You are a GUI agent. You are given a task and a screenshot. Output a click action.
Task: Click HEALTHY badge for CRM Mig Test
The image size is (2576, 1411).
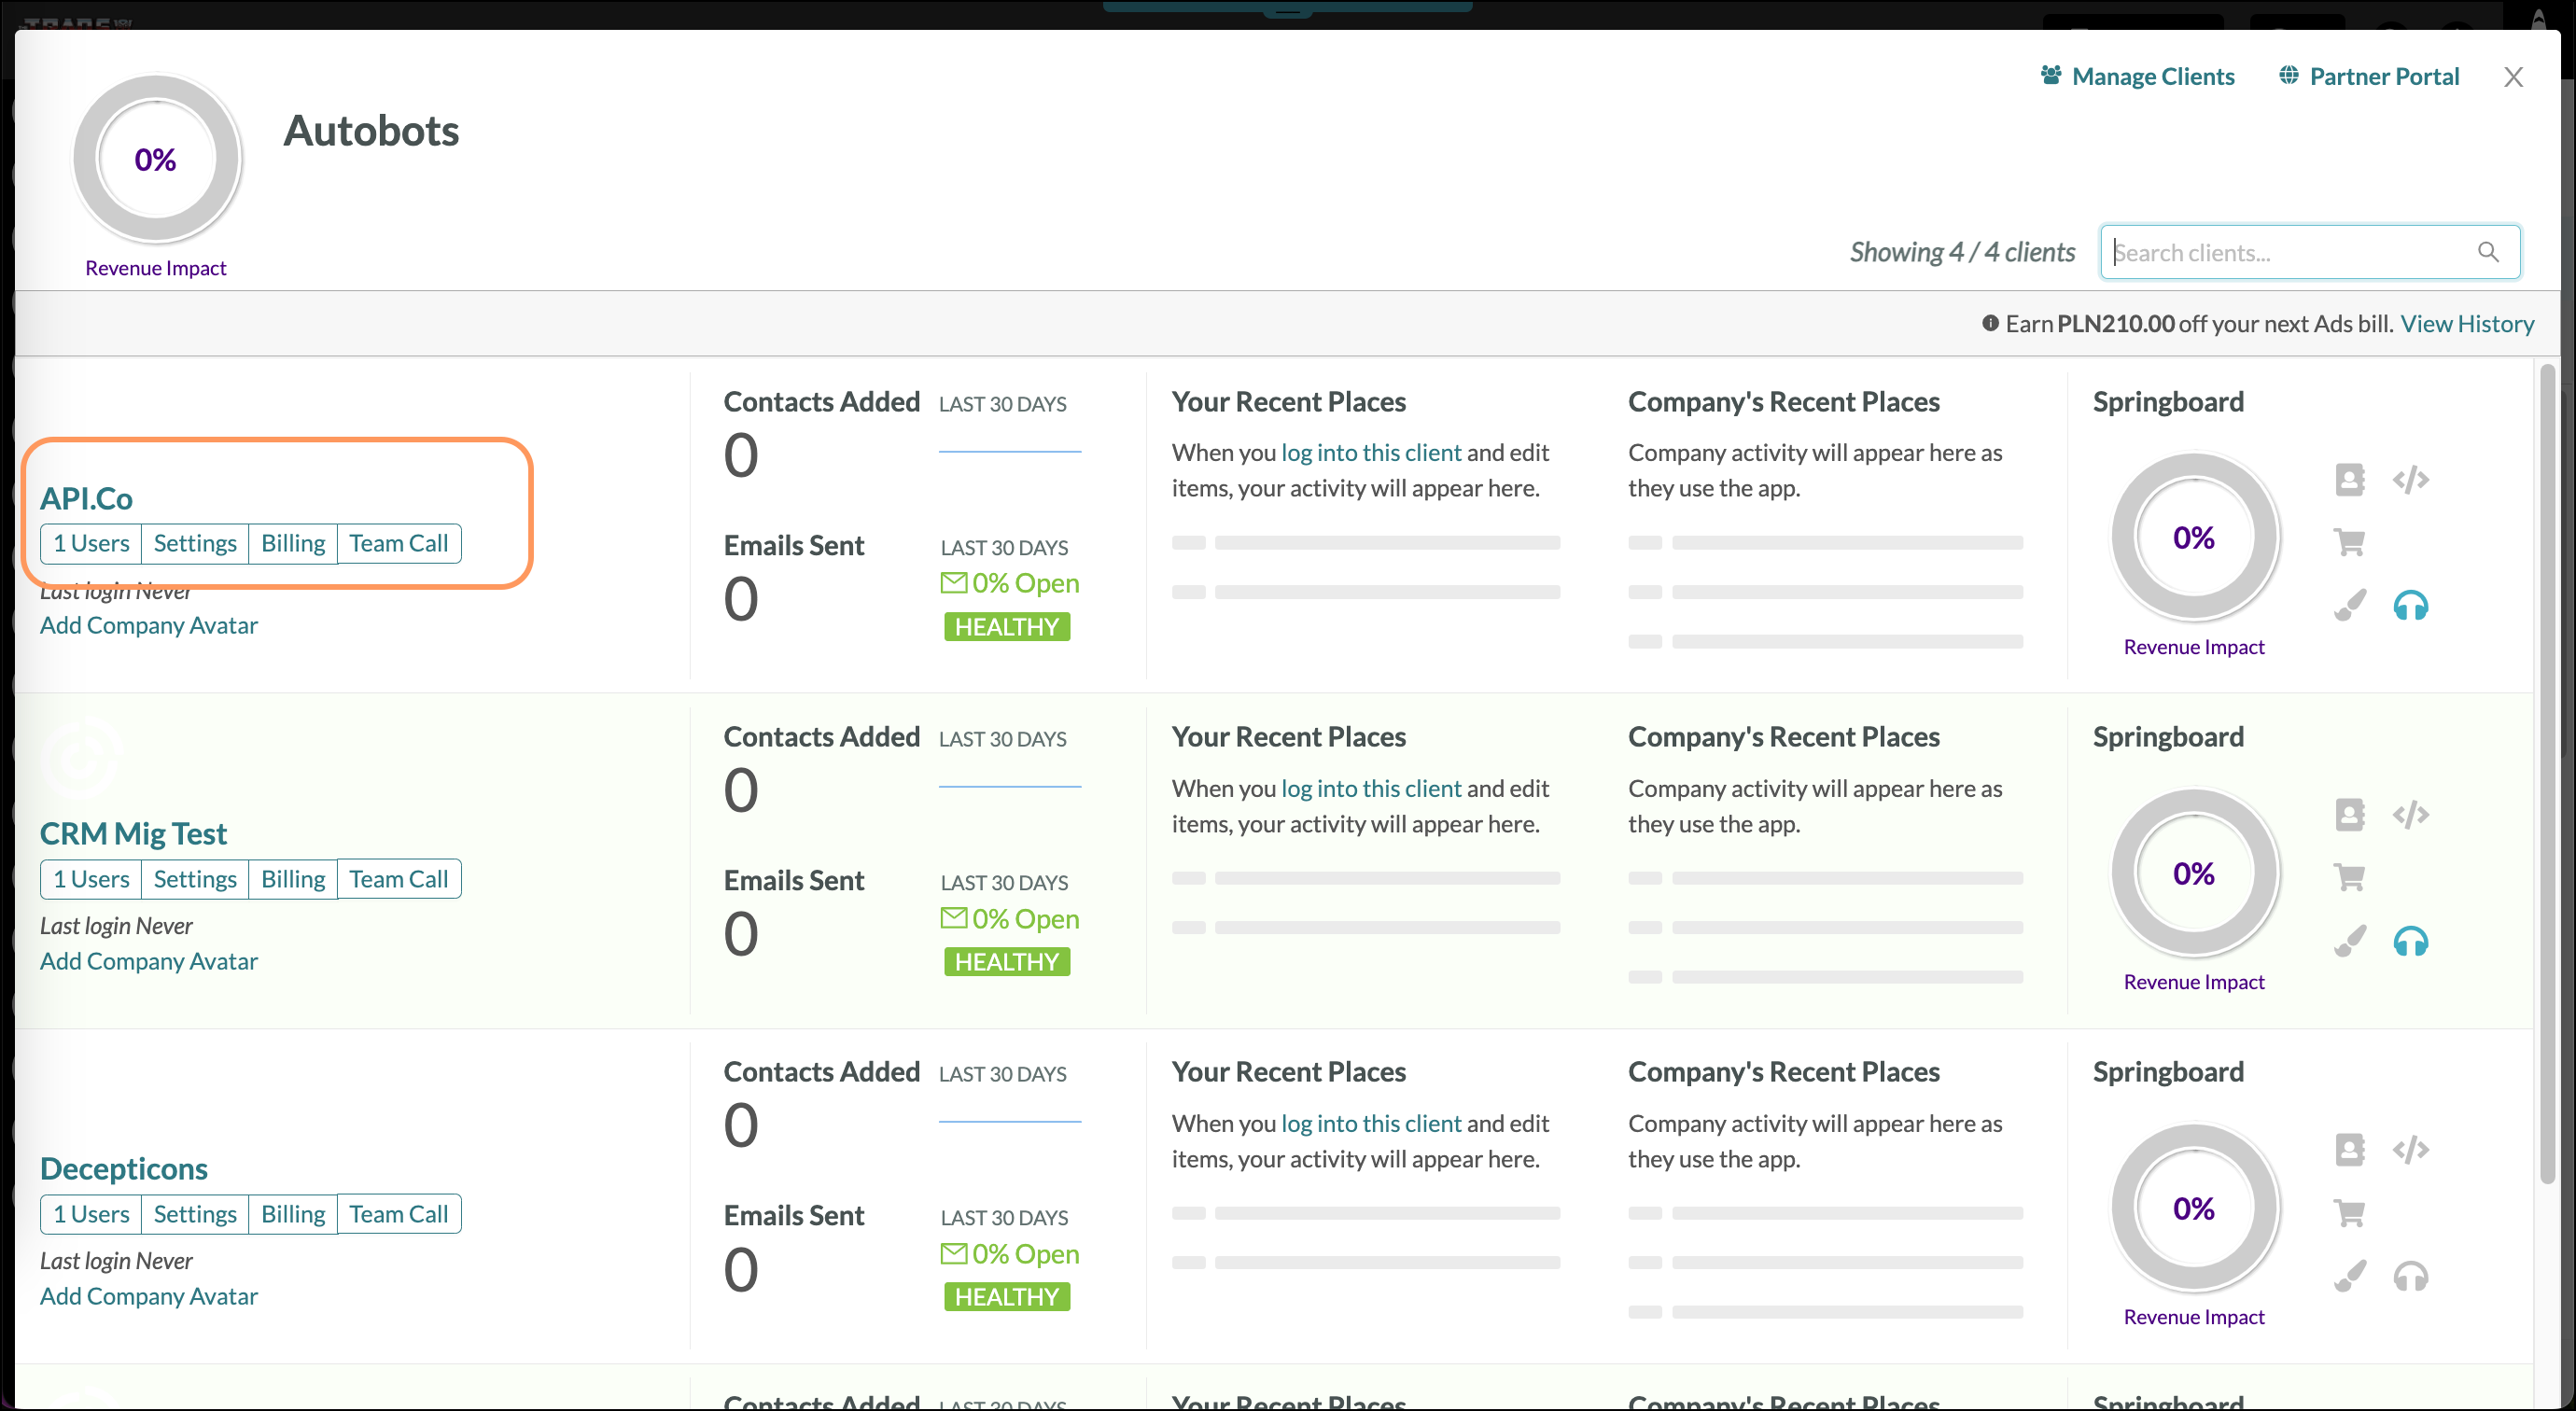[1007, 961]
